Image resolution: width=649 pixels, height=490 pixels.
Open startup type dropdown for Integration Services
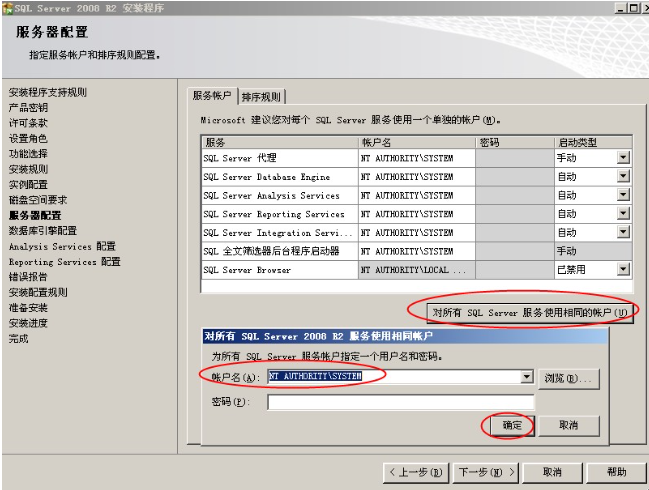pyautogui.click(x=623, y=232)
